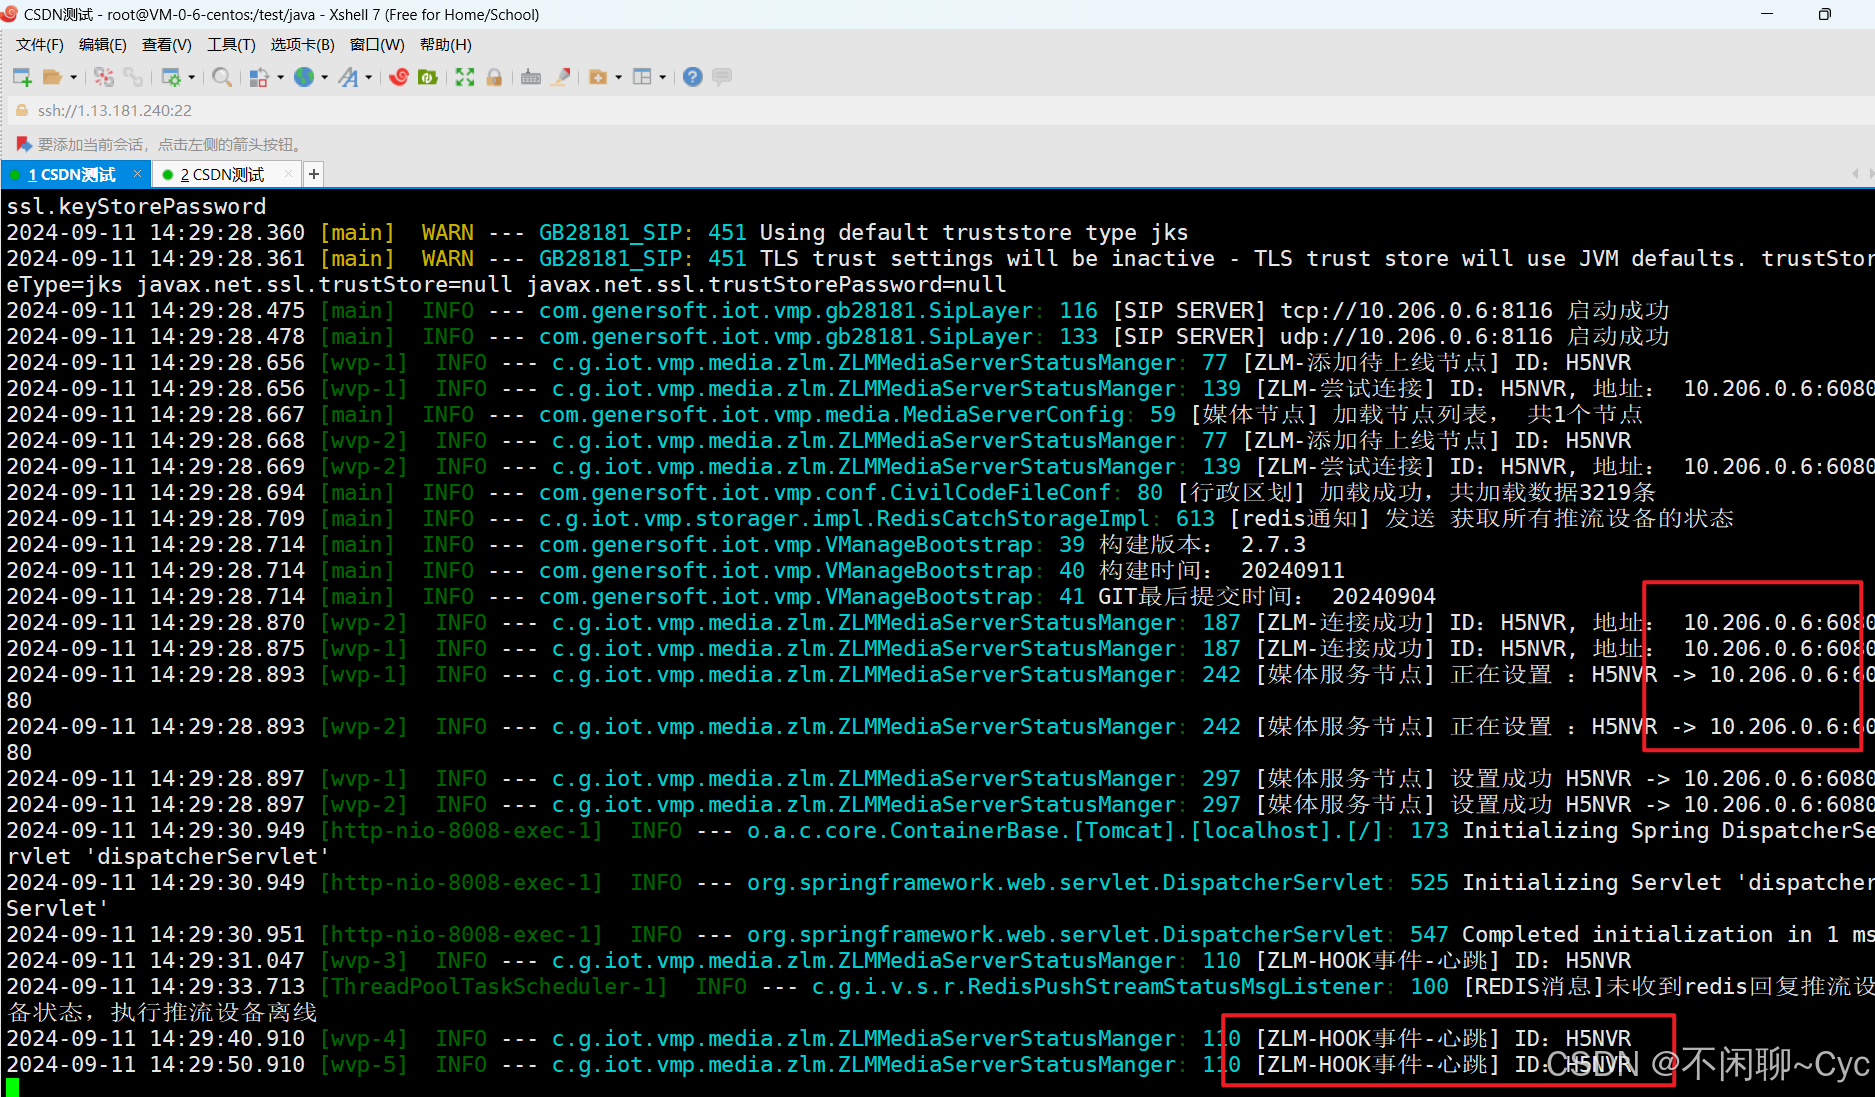Viewport: 1875px width, 1097px height.
Task: Select the Find icon (magnifier)
Action: click(222, 76)
